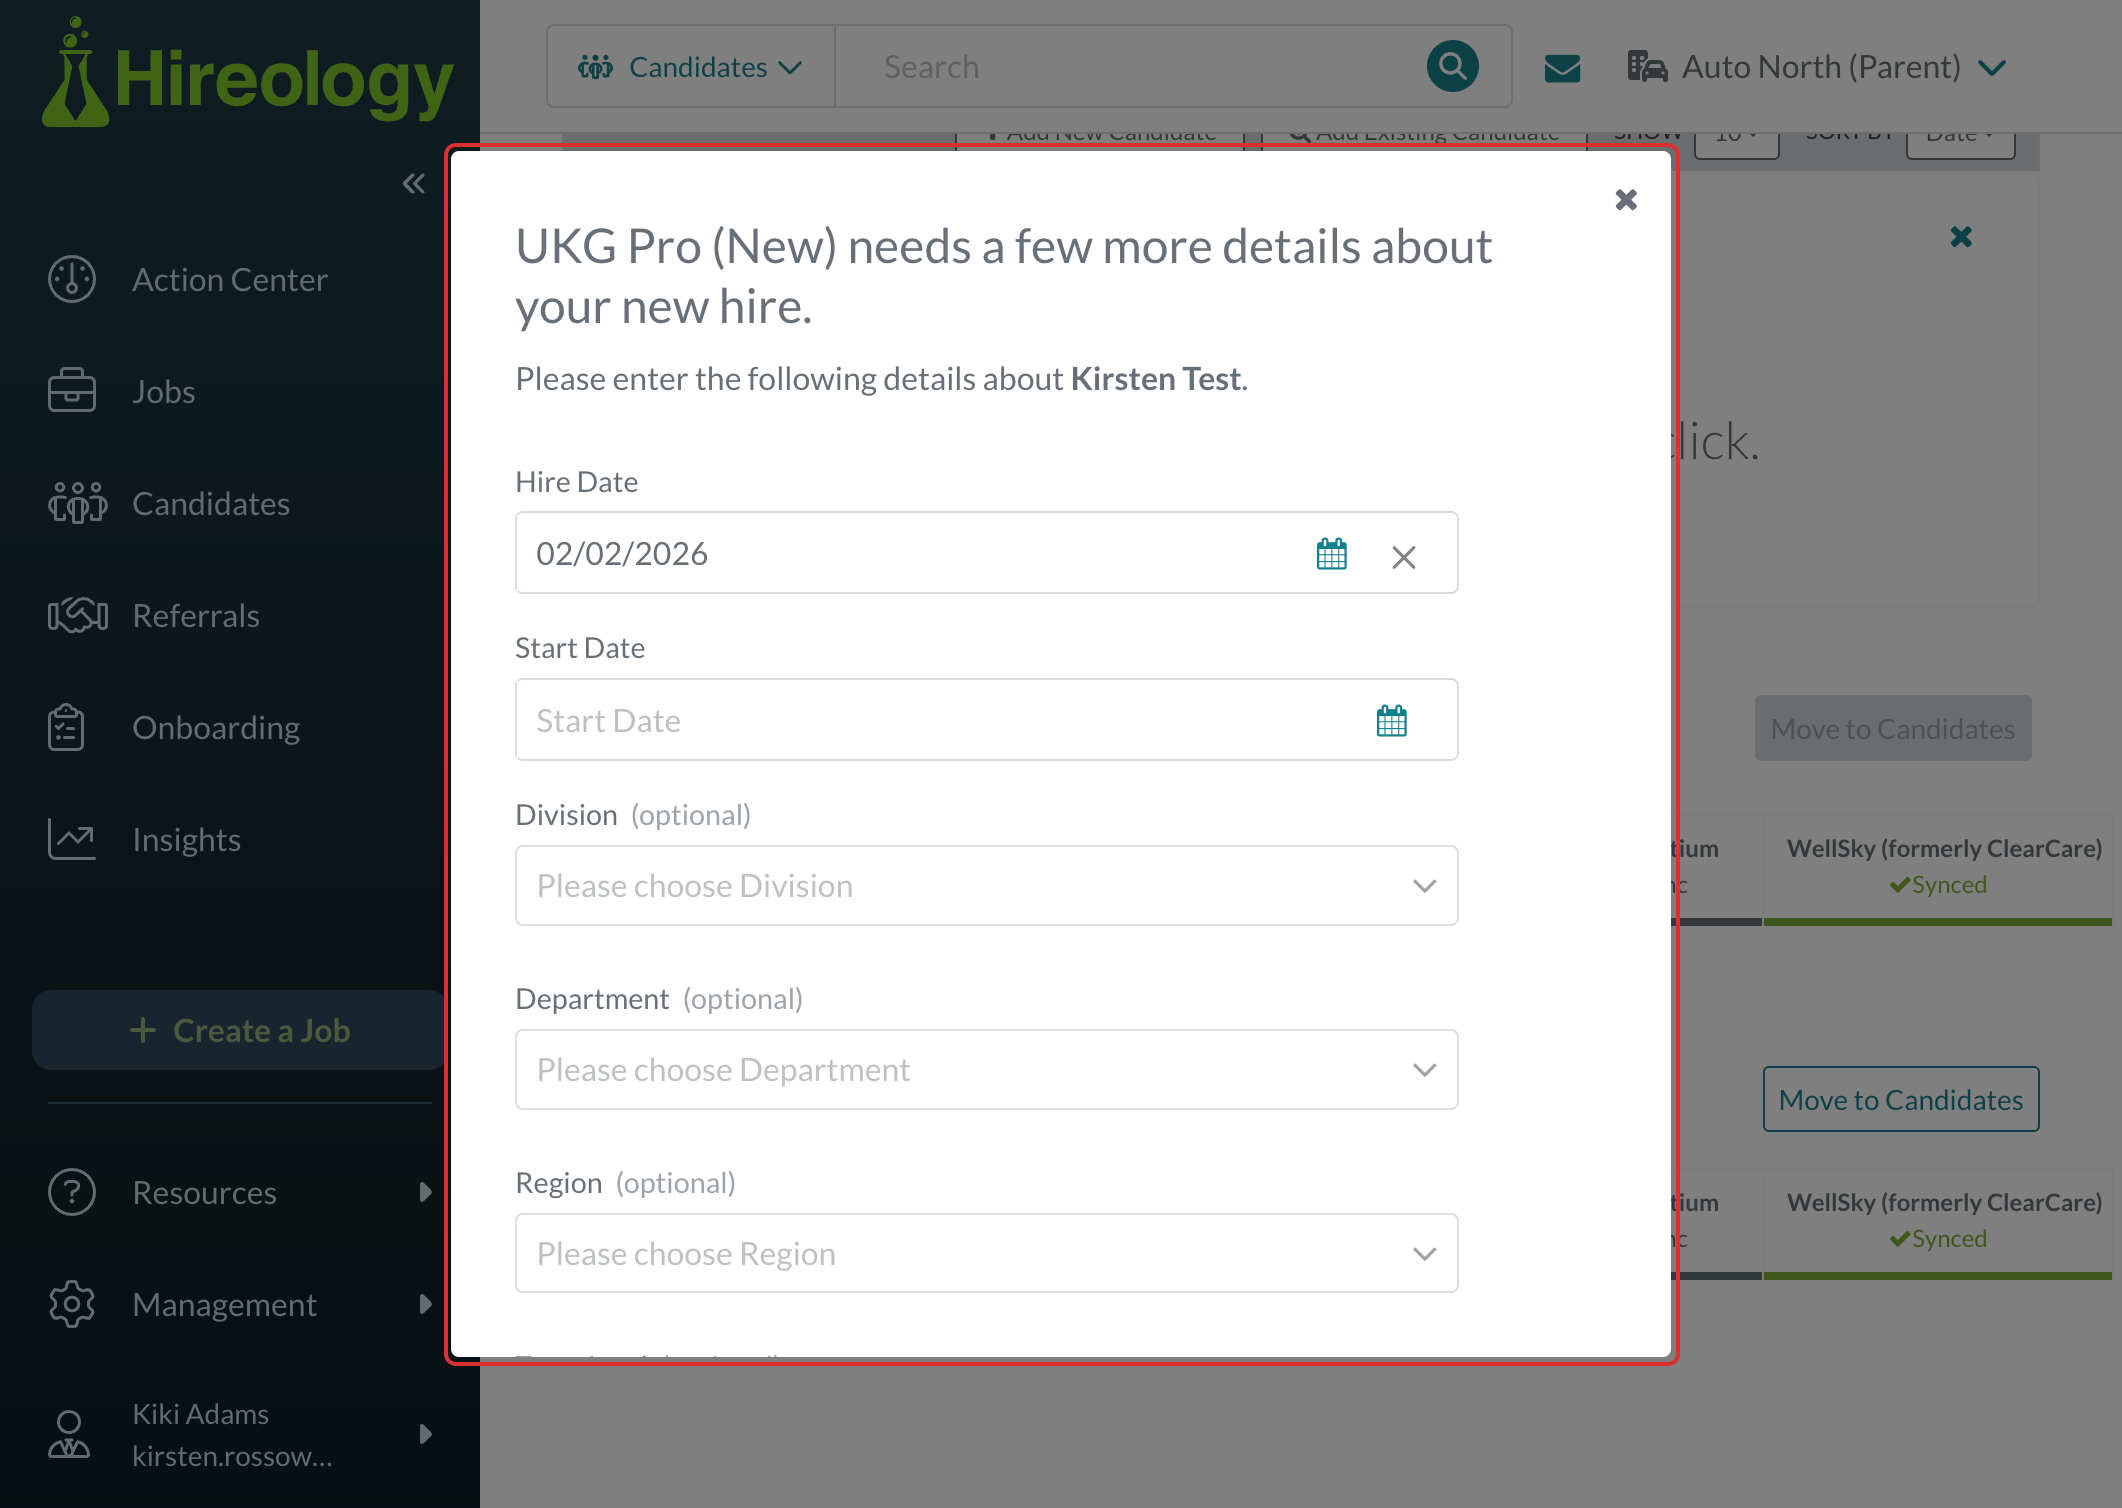
Task: Open the Candidates search type dropdown
Action: (691, 67)
